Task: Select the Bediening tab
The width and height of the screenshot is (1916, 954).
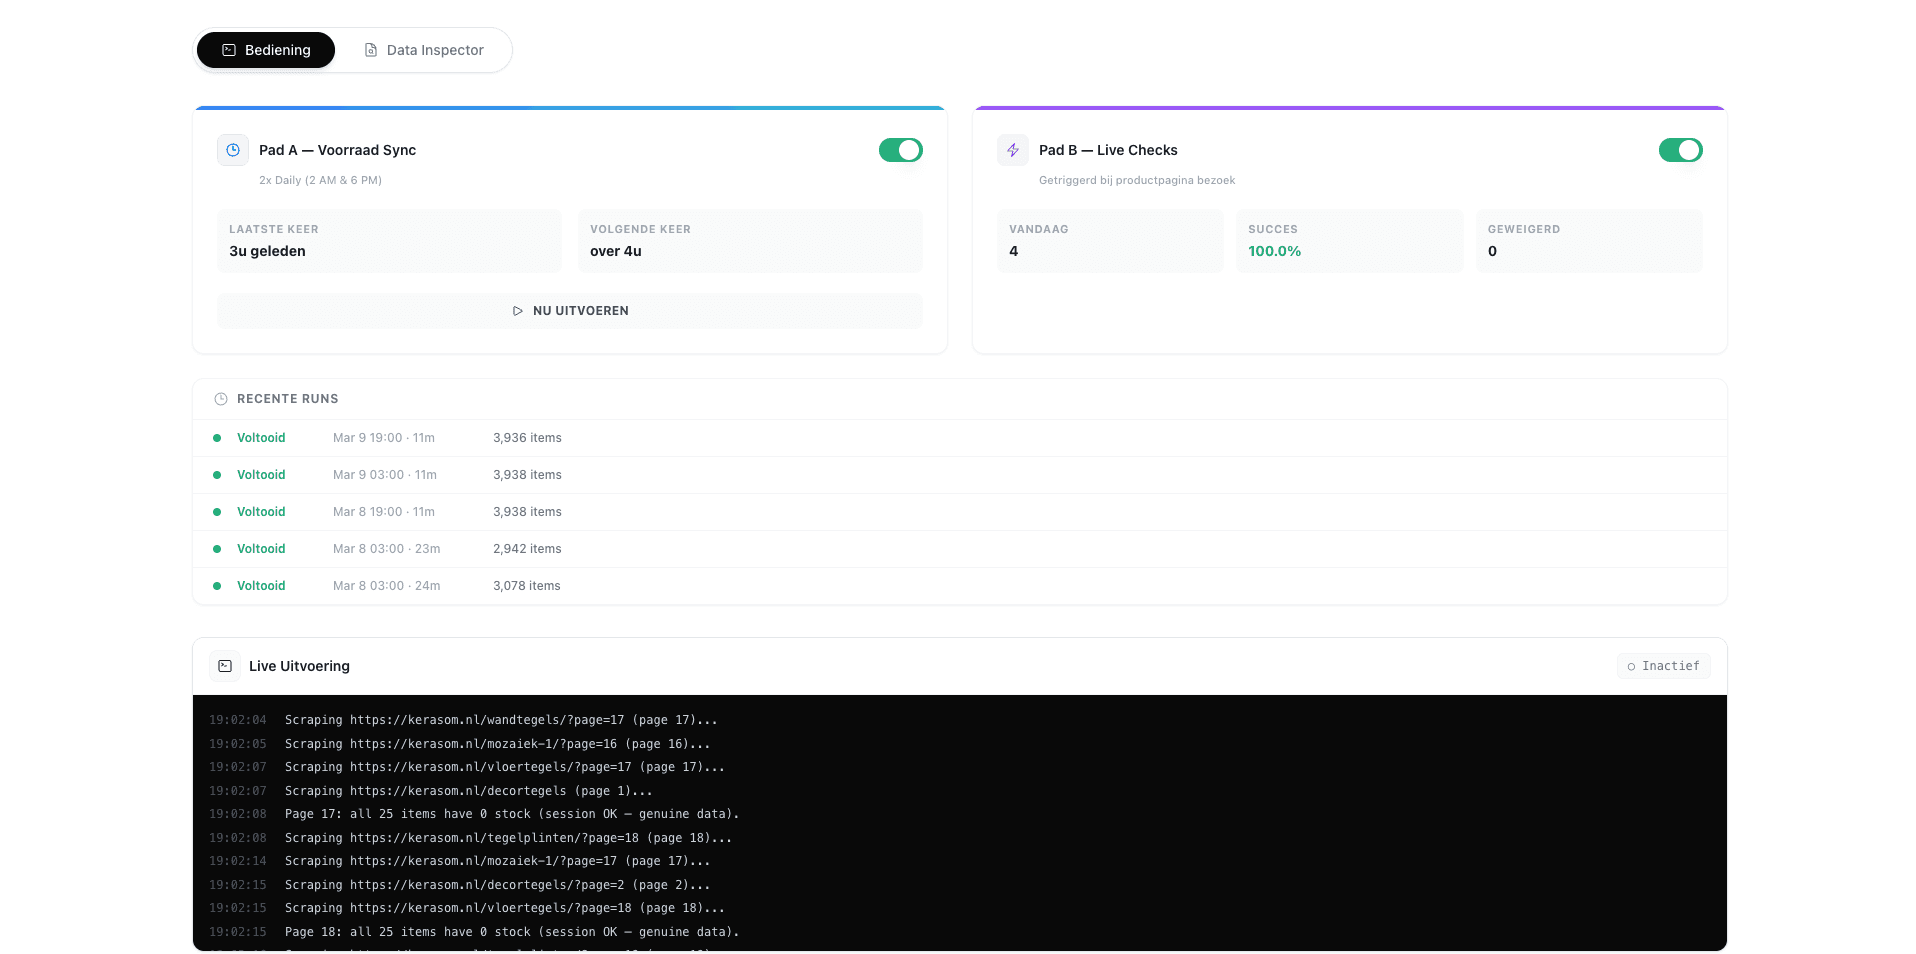Action: tap(266, 49)
